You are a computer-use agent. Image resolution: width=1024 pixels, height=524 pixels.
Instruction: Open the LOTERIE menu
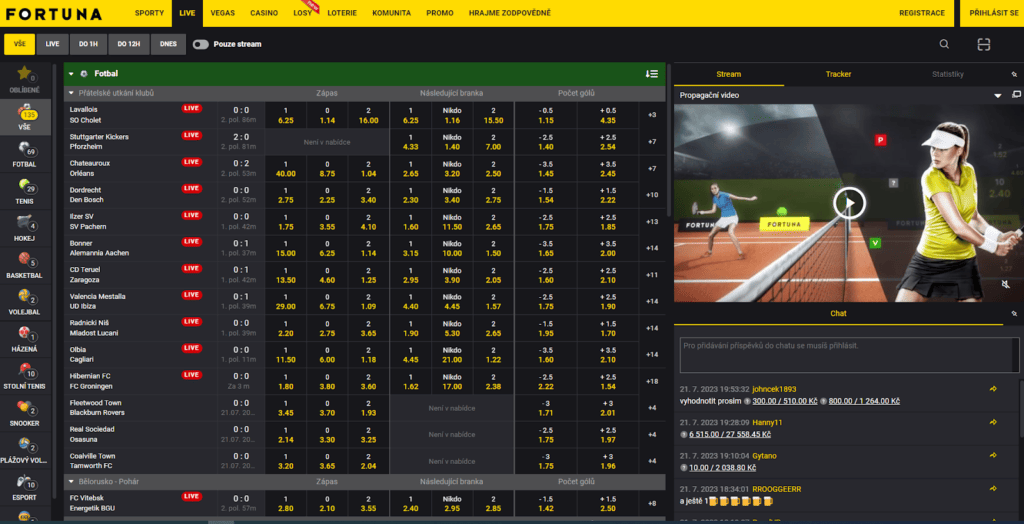(342, 13)
